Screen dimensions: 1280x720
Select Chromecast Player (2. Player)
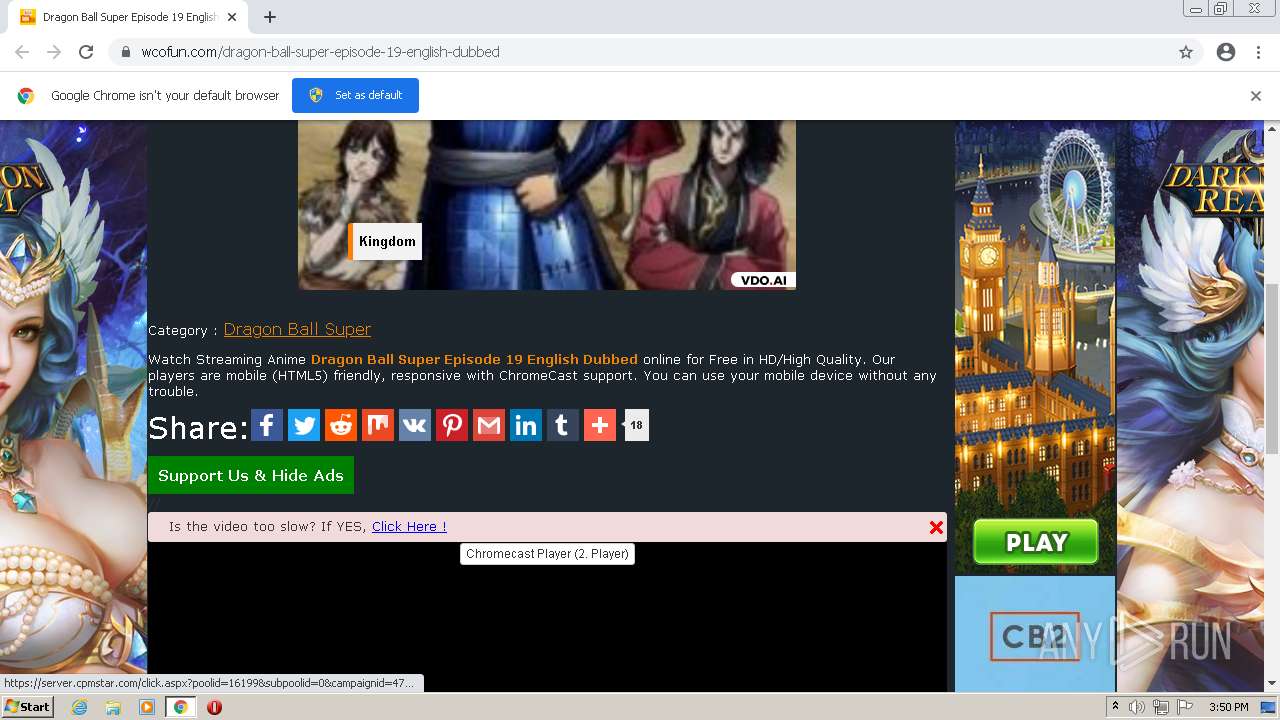coord(547,553)
